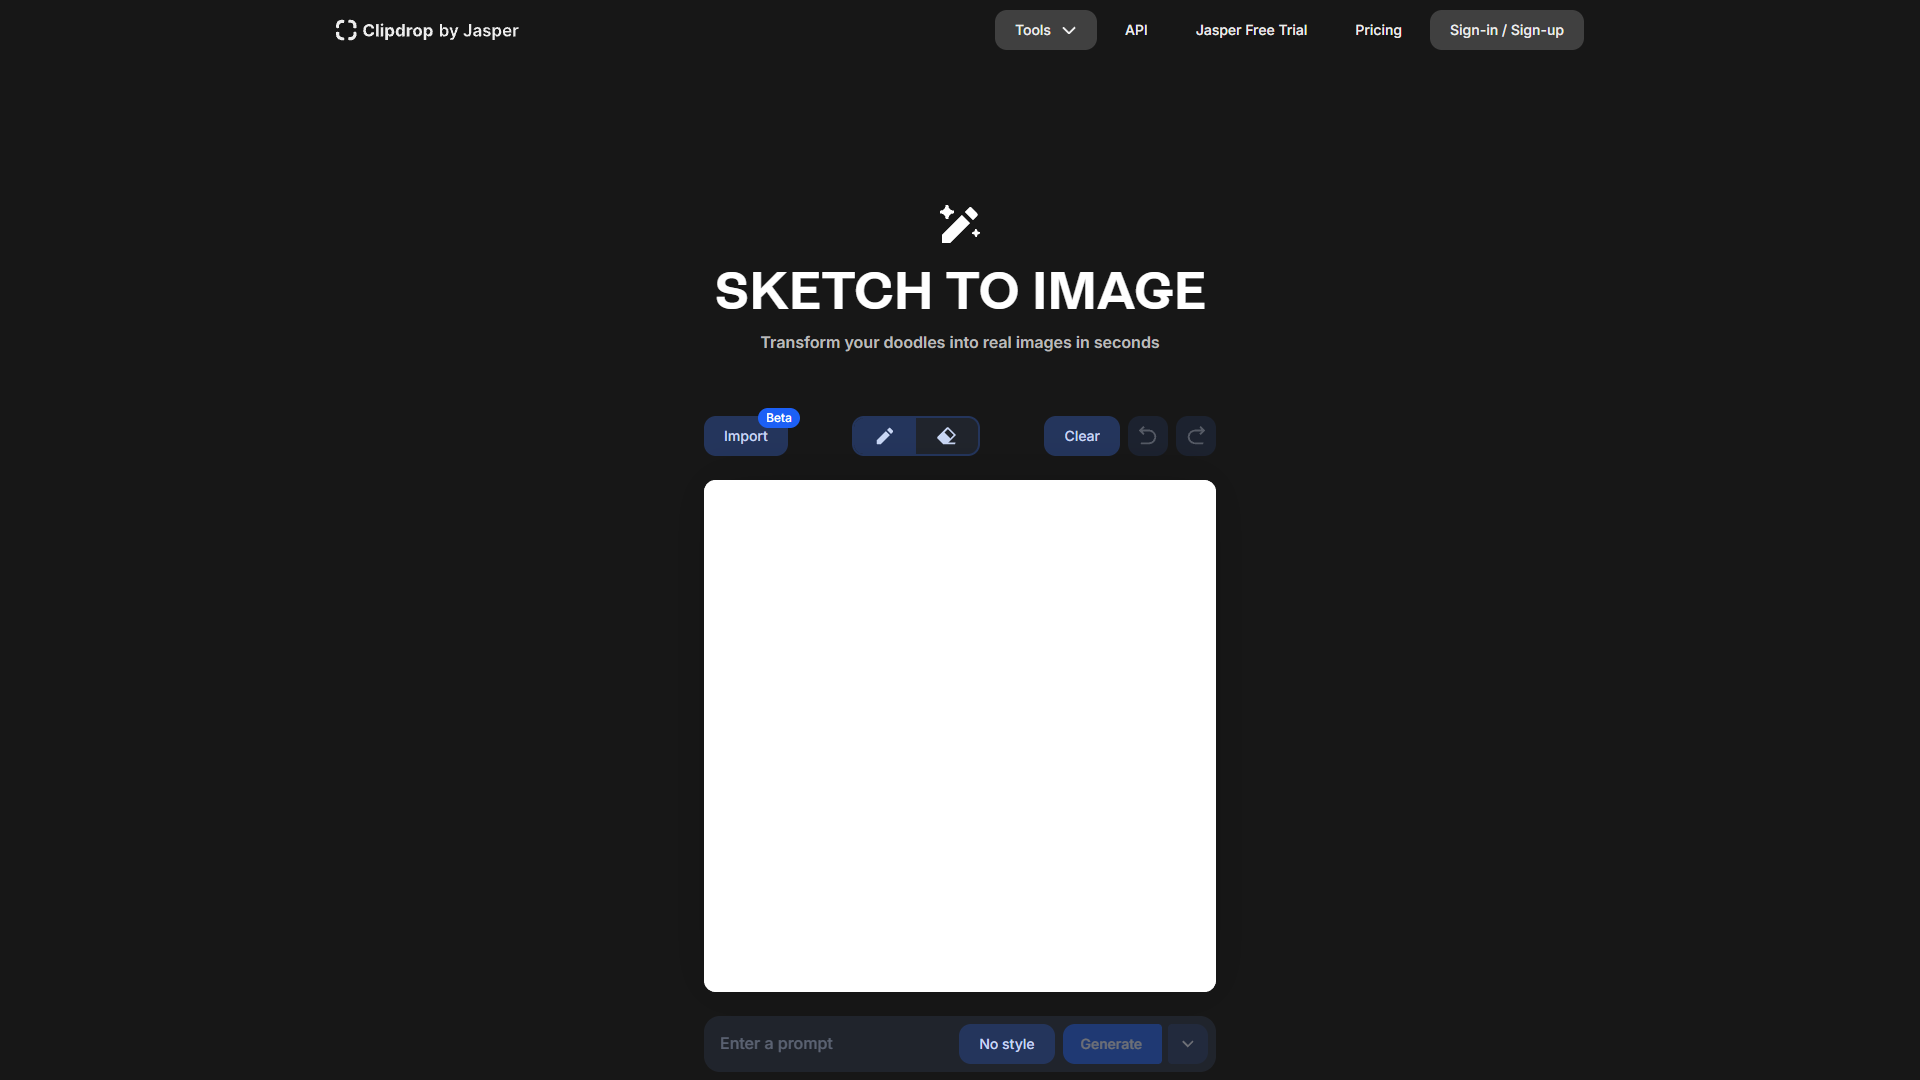Switch drawing mode back to pencil
This screenshot has height=1080, width=1920.
[884, 436]
